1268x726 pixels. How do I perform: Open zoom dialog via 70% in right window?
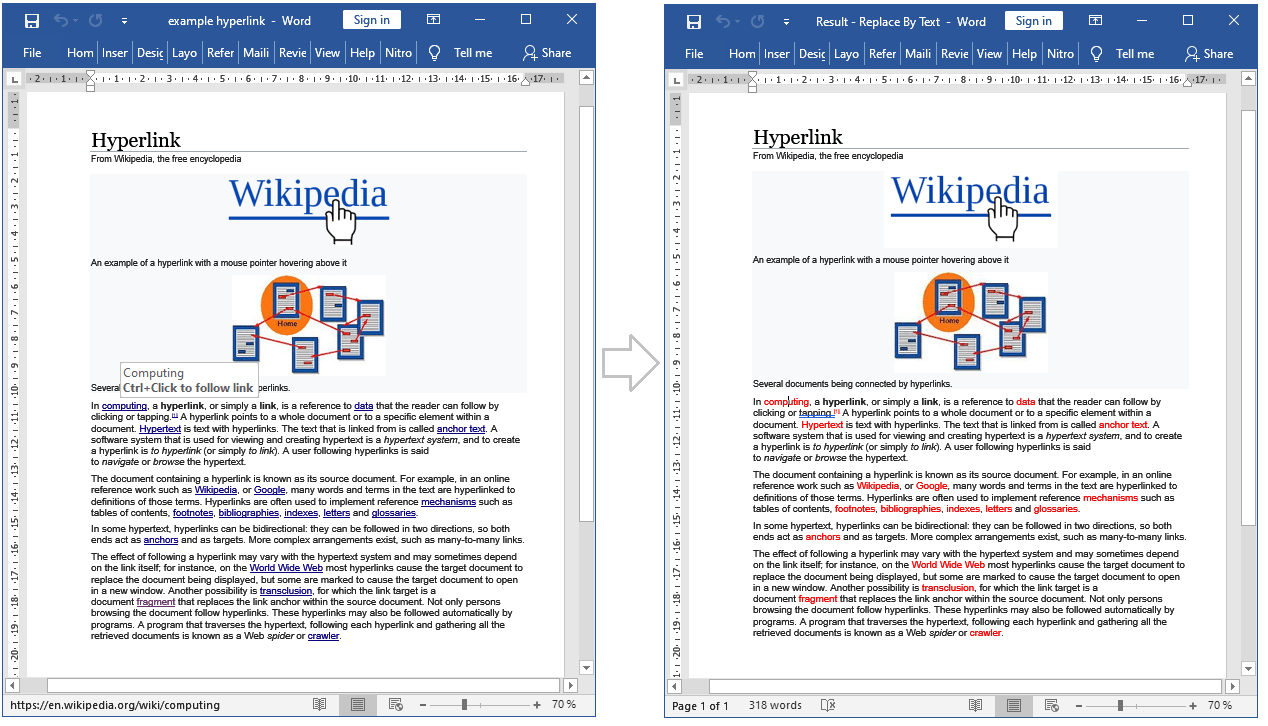(x=1220, y=705)
